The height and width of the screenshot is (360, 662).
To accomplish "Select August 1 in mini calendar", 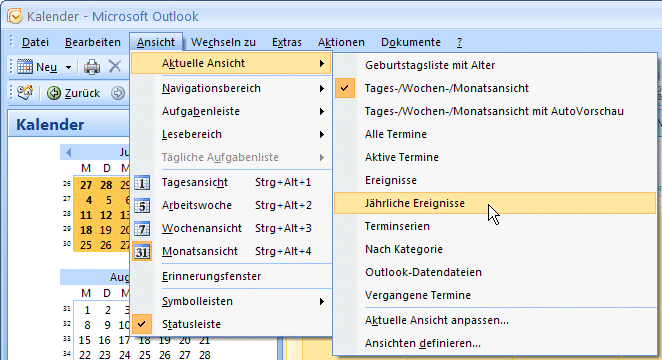I will tap(87, 311).
